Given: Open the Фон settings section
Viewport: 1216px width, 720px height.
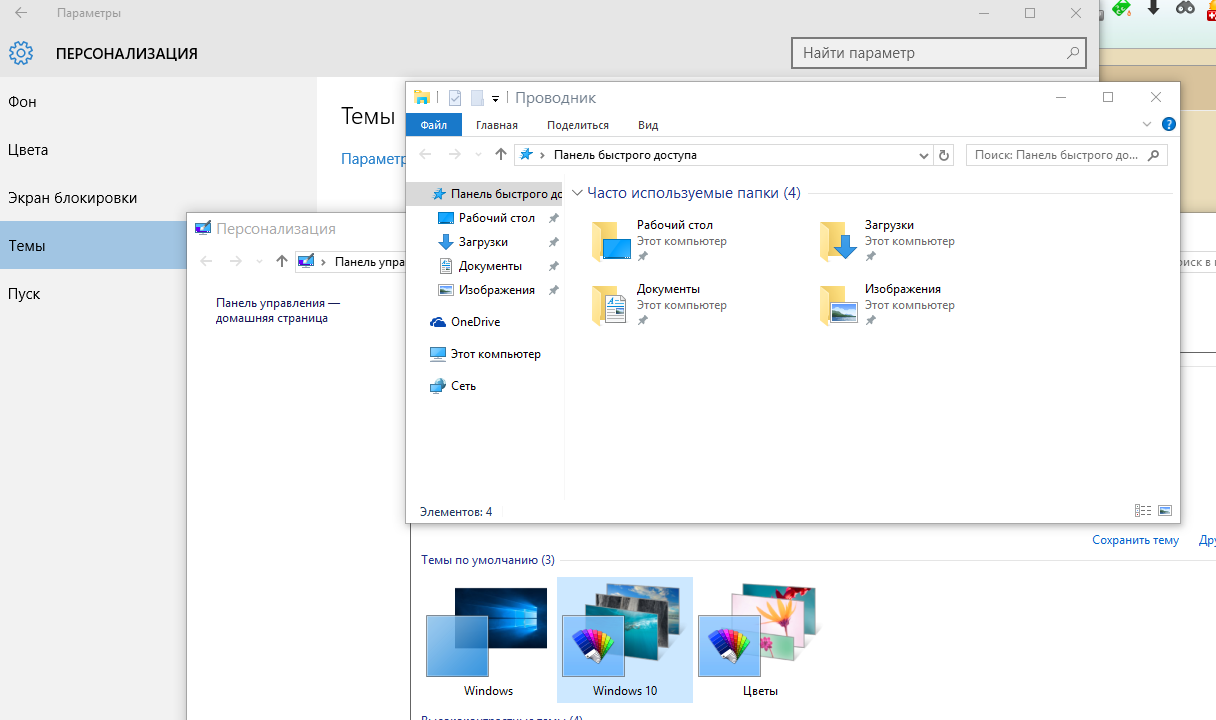Looking at the screenshot, I should pyautogui.click(x=158, y=102).
